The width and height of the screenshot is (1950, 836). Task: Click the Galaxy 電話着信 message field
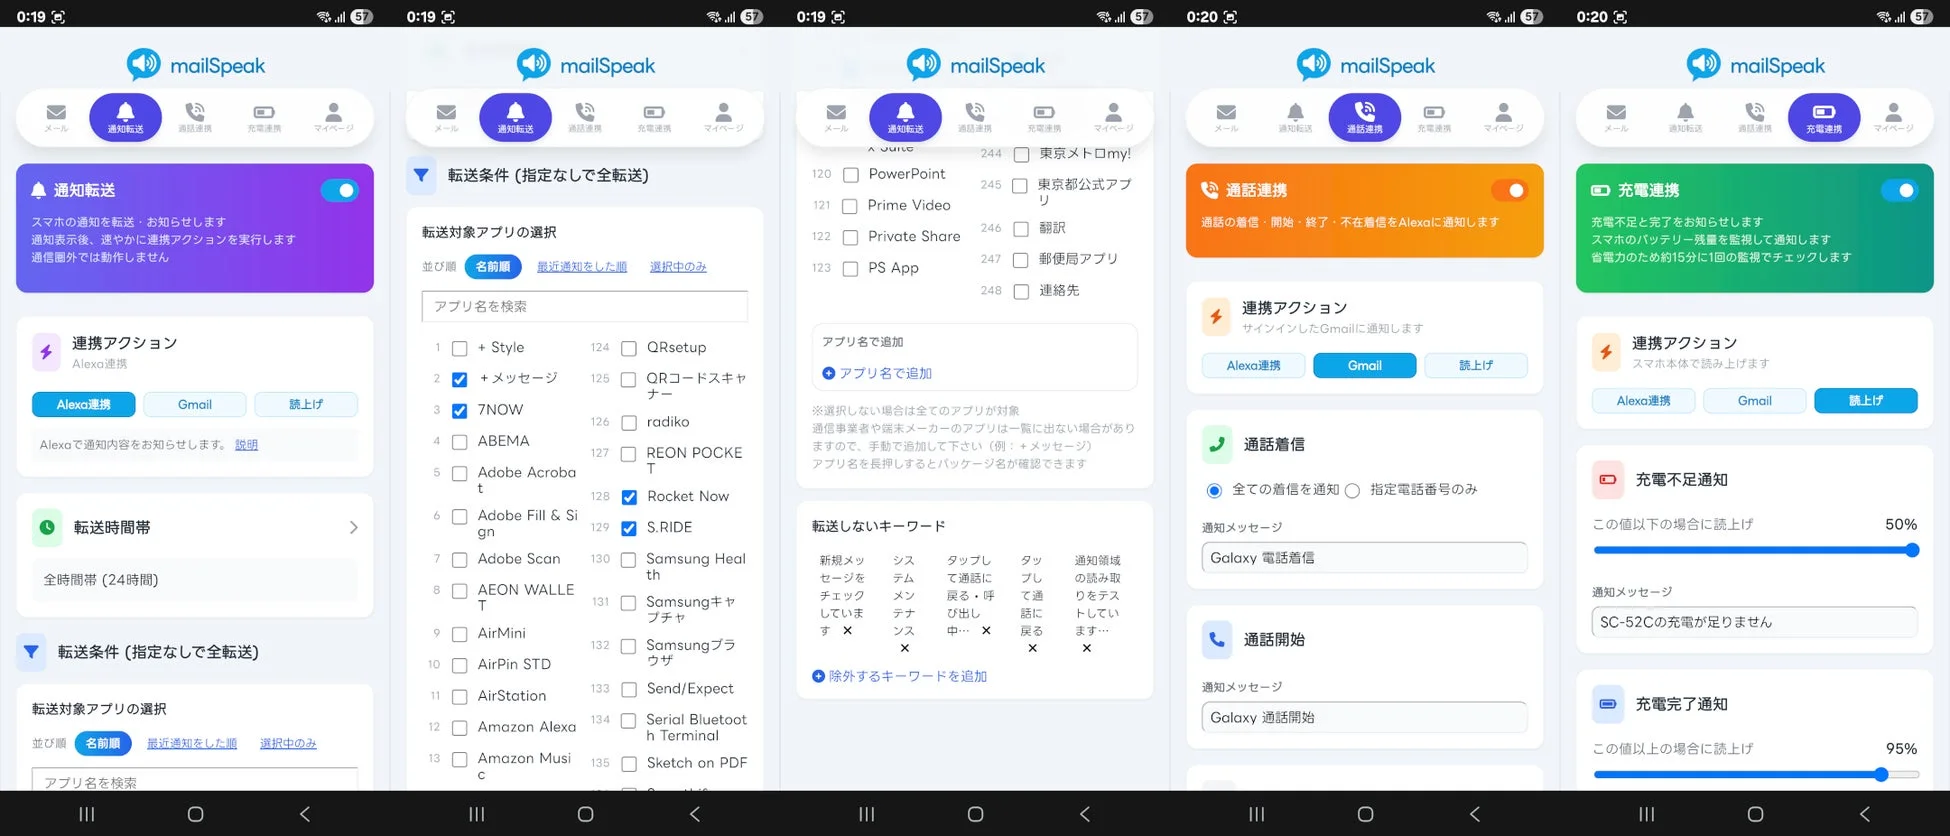point(1364,557)
